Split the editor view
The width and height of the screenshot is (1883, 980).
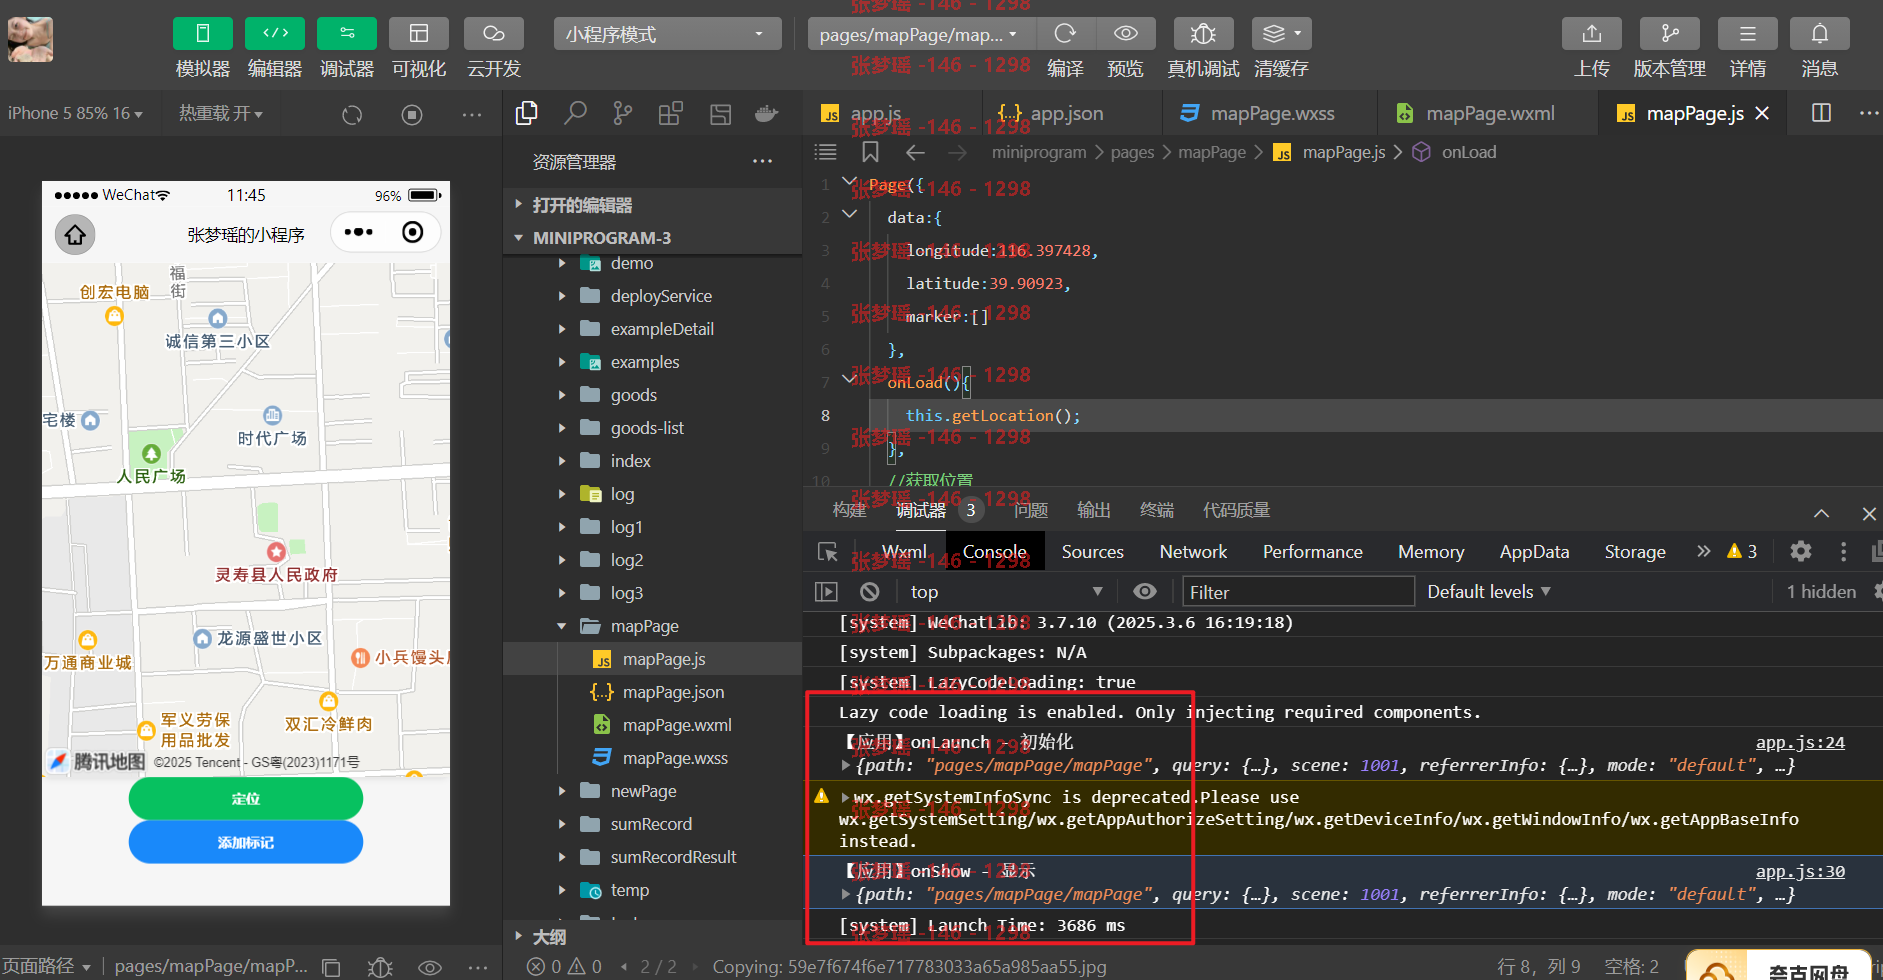pyautogui.click(x=1822, y=113)
